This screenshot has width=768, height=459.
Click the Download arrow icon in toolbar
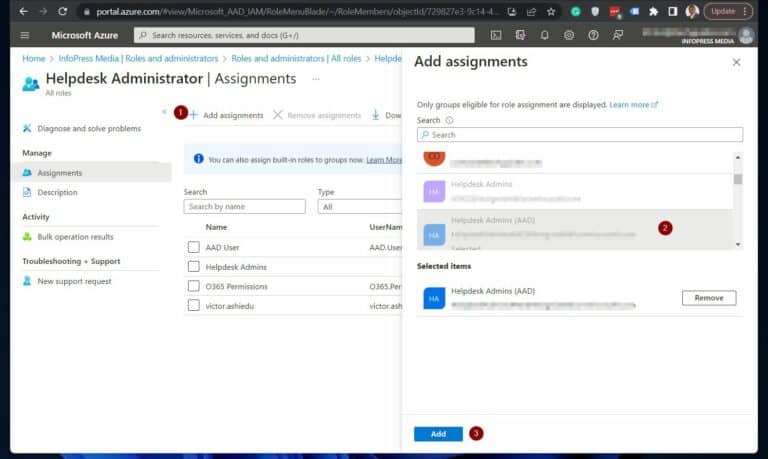coord(375,115)
